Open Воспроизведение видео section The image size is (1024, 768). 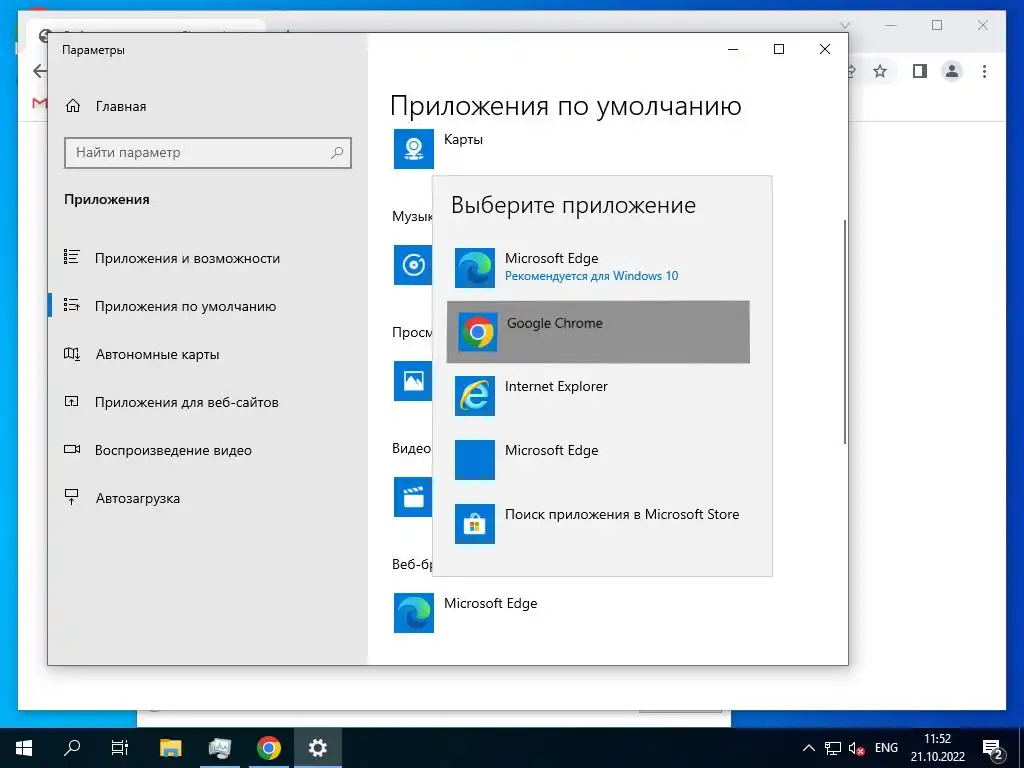[208, 450]
